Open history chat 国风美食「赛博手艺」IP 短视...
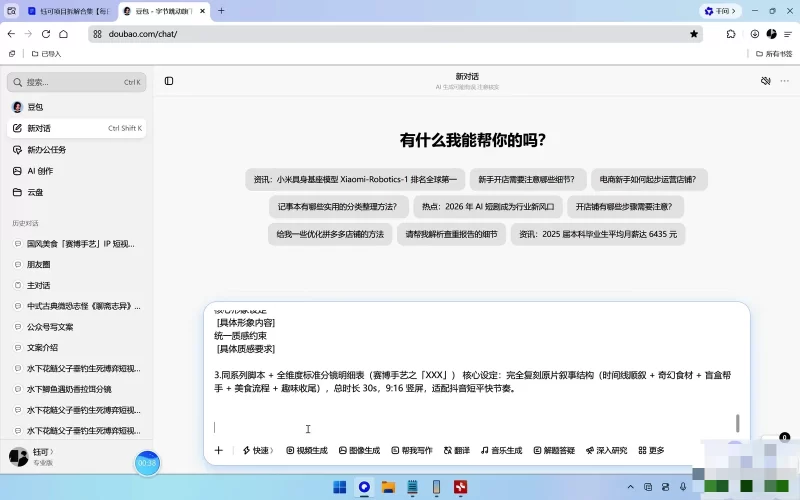The image size is (800, 500). click(x=77, y=244)
